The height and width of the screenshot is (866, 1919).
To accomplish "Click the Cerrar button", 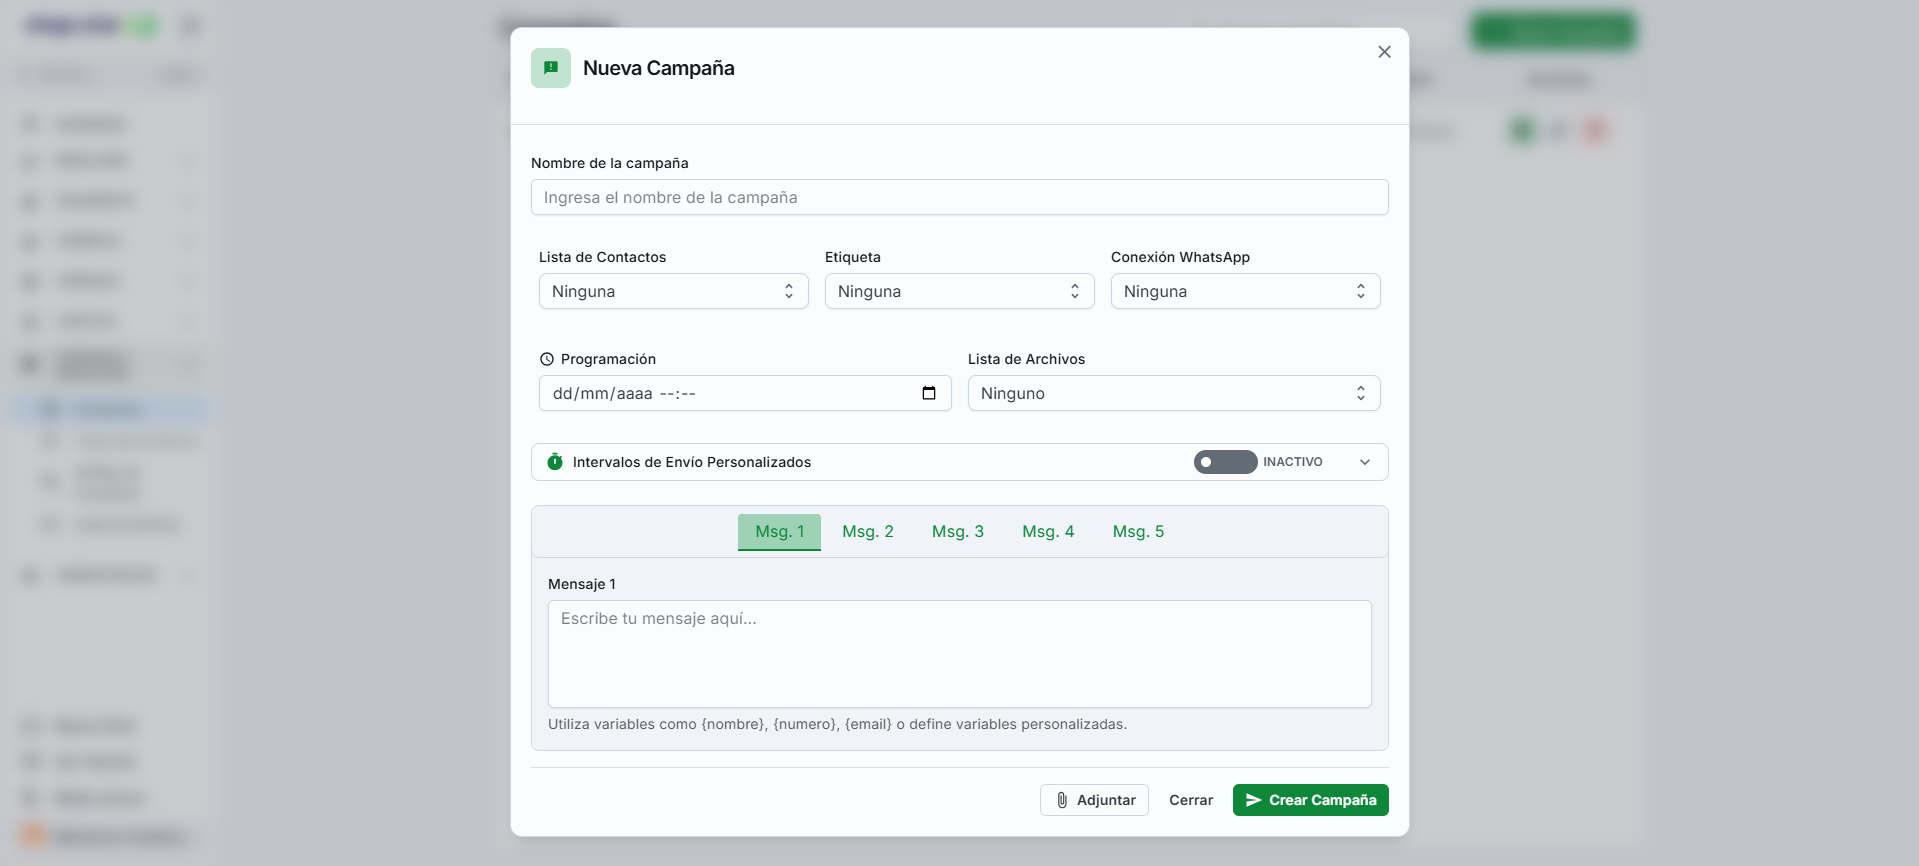I will click(x=1191, y=800).
